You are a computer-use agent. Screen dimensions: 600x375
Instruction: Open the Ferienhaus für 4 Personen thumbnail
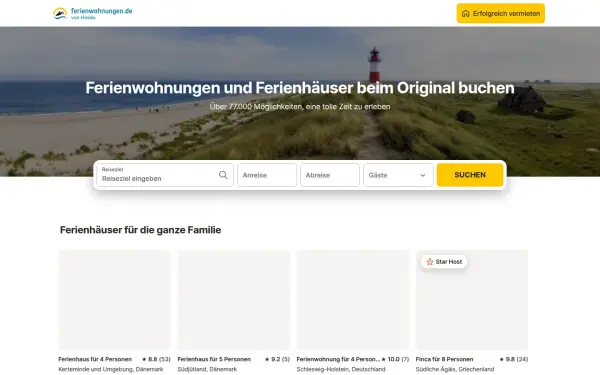pos(114,300)
